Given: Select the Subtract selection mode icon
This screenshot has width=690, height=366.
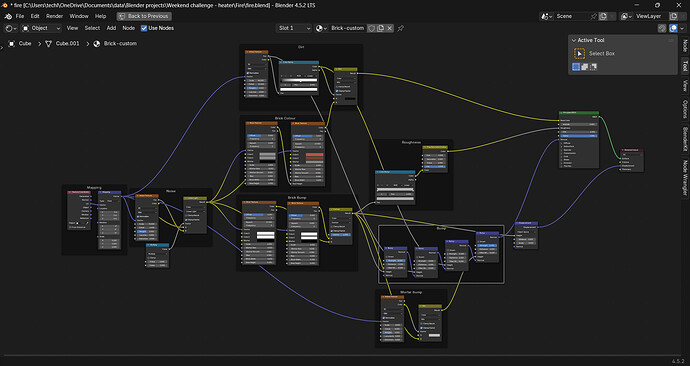Looking at the screenshot, I should (x=593, y=67).
